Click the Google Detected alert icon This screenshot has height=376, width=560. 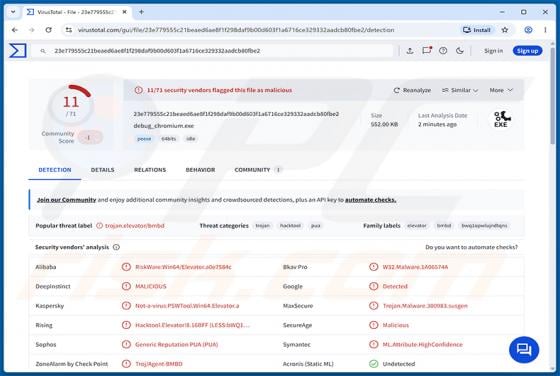(374, 286)
